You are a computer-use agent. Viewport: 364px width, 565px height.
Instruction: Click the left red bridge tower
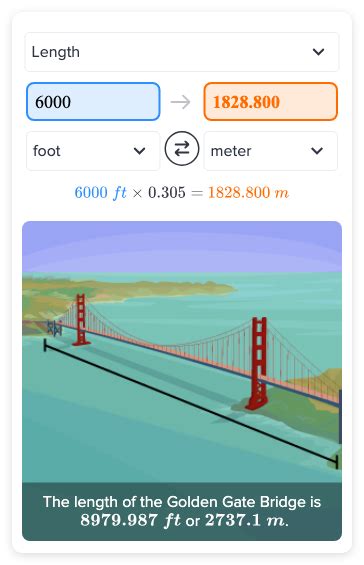81,320
